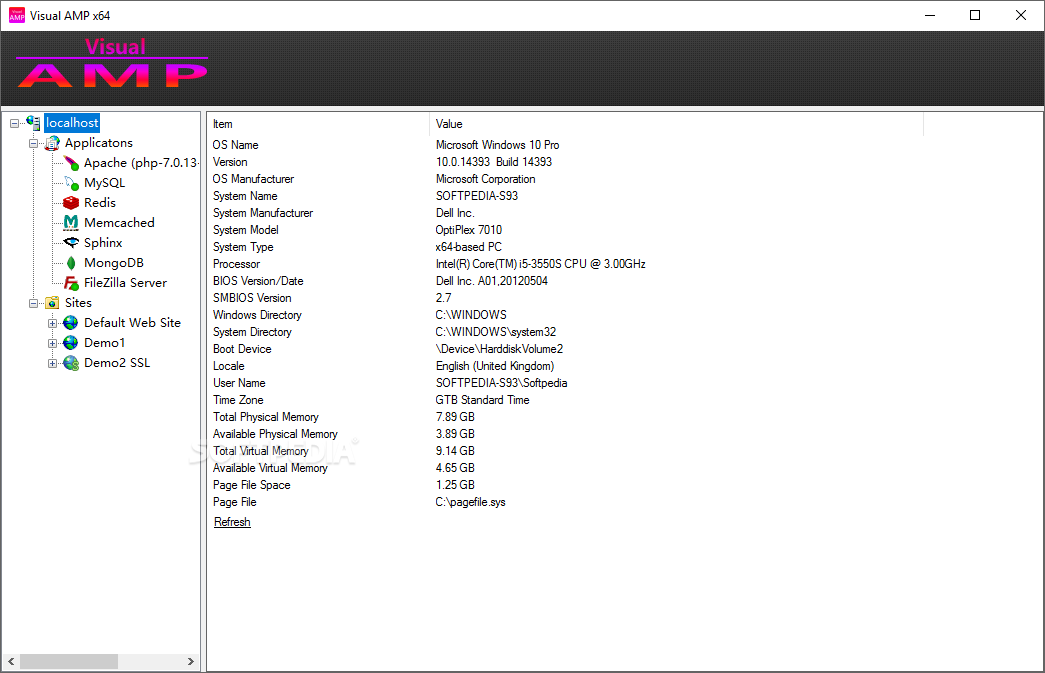Click the SMBIOS Version row label

tap(252, 298)
